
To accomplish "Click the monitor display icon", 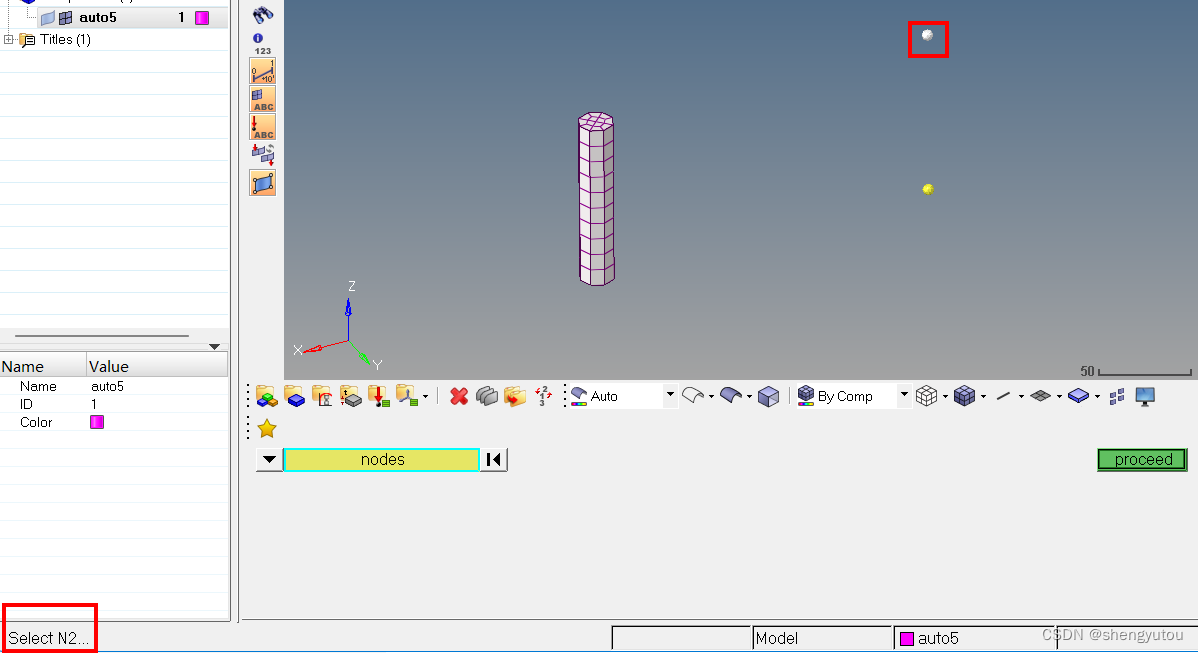I will (1145, 396).
